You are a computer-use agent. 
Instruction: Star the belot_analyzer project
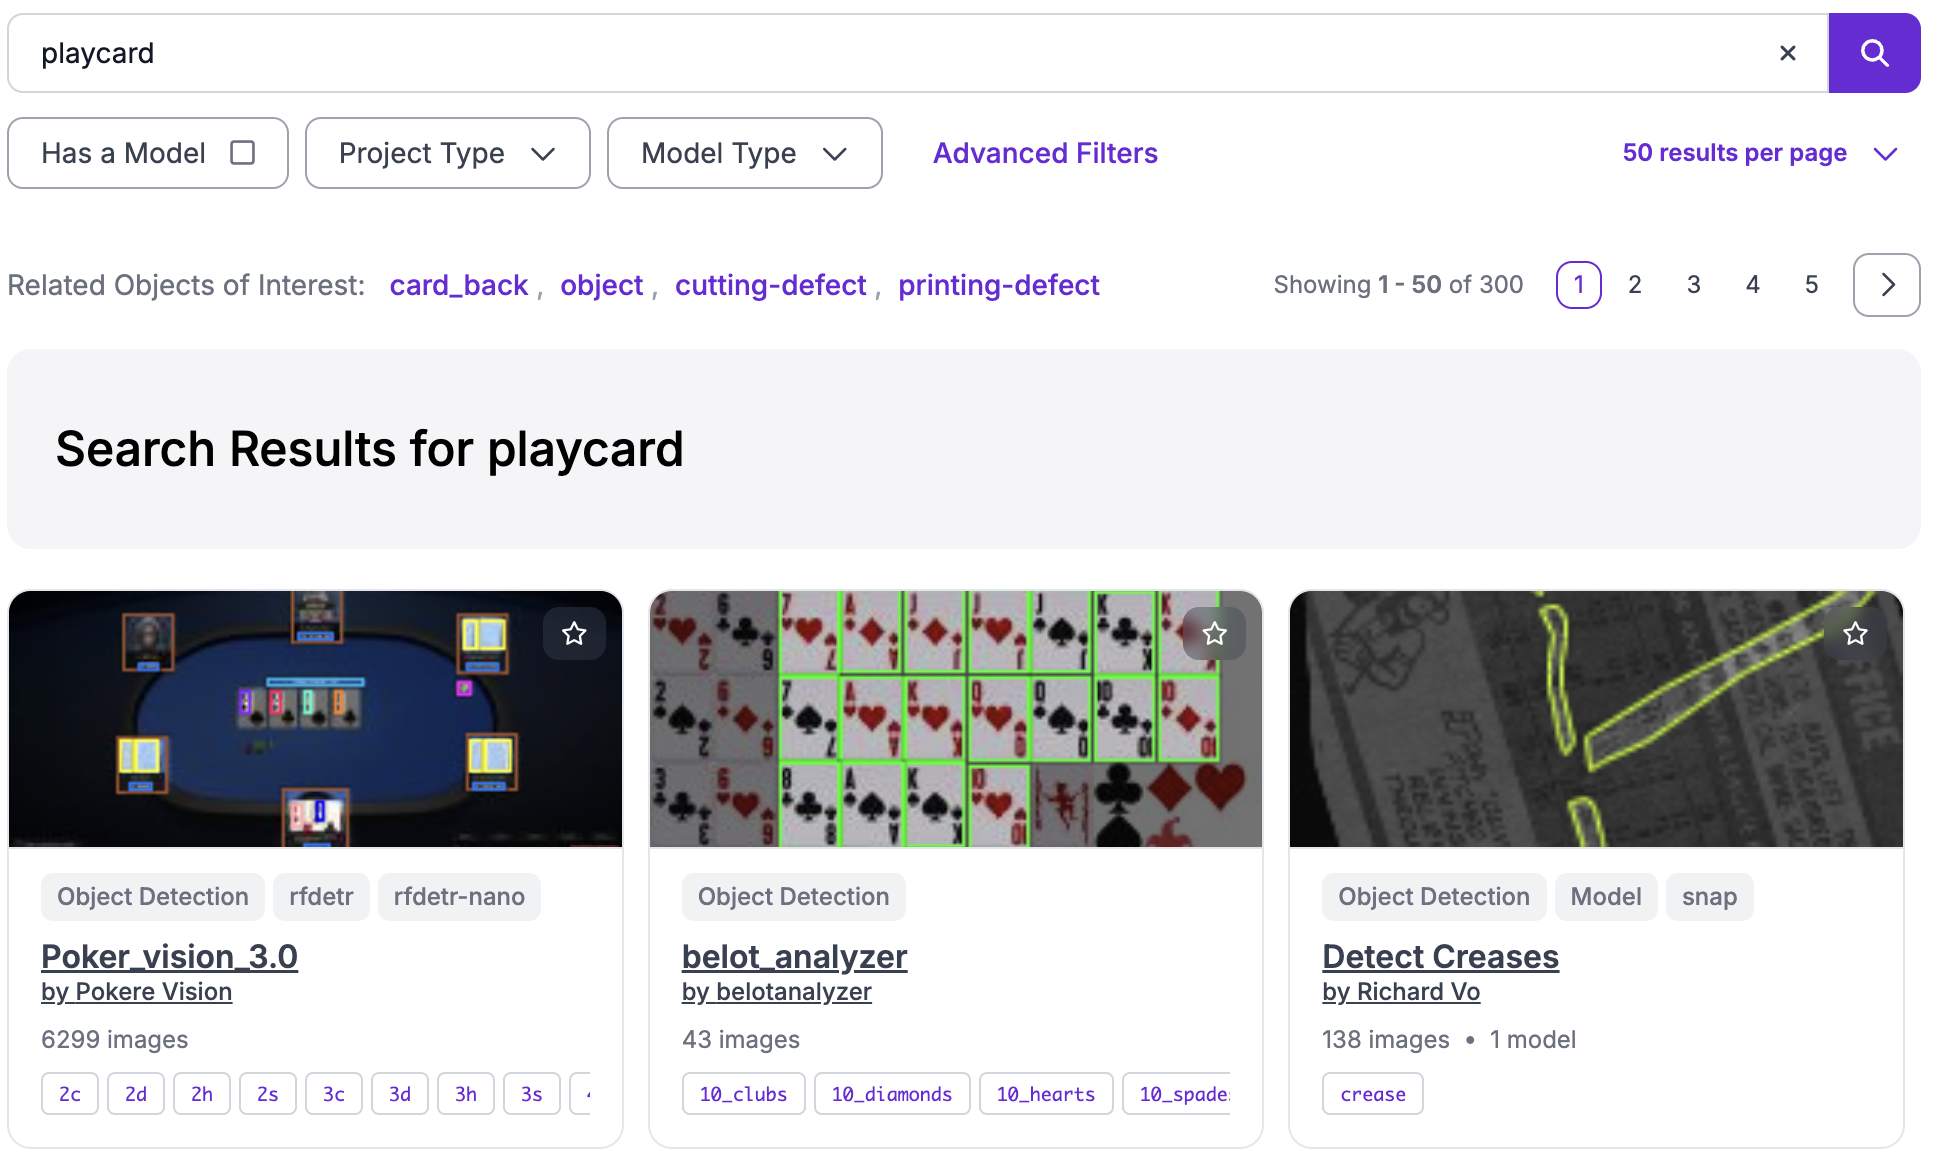(x=1214, y=633)
